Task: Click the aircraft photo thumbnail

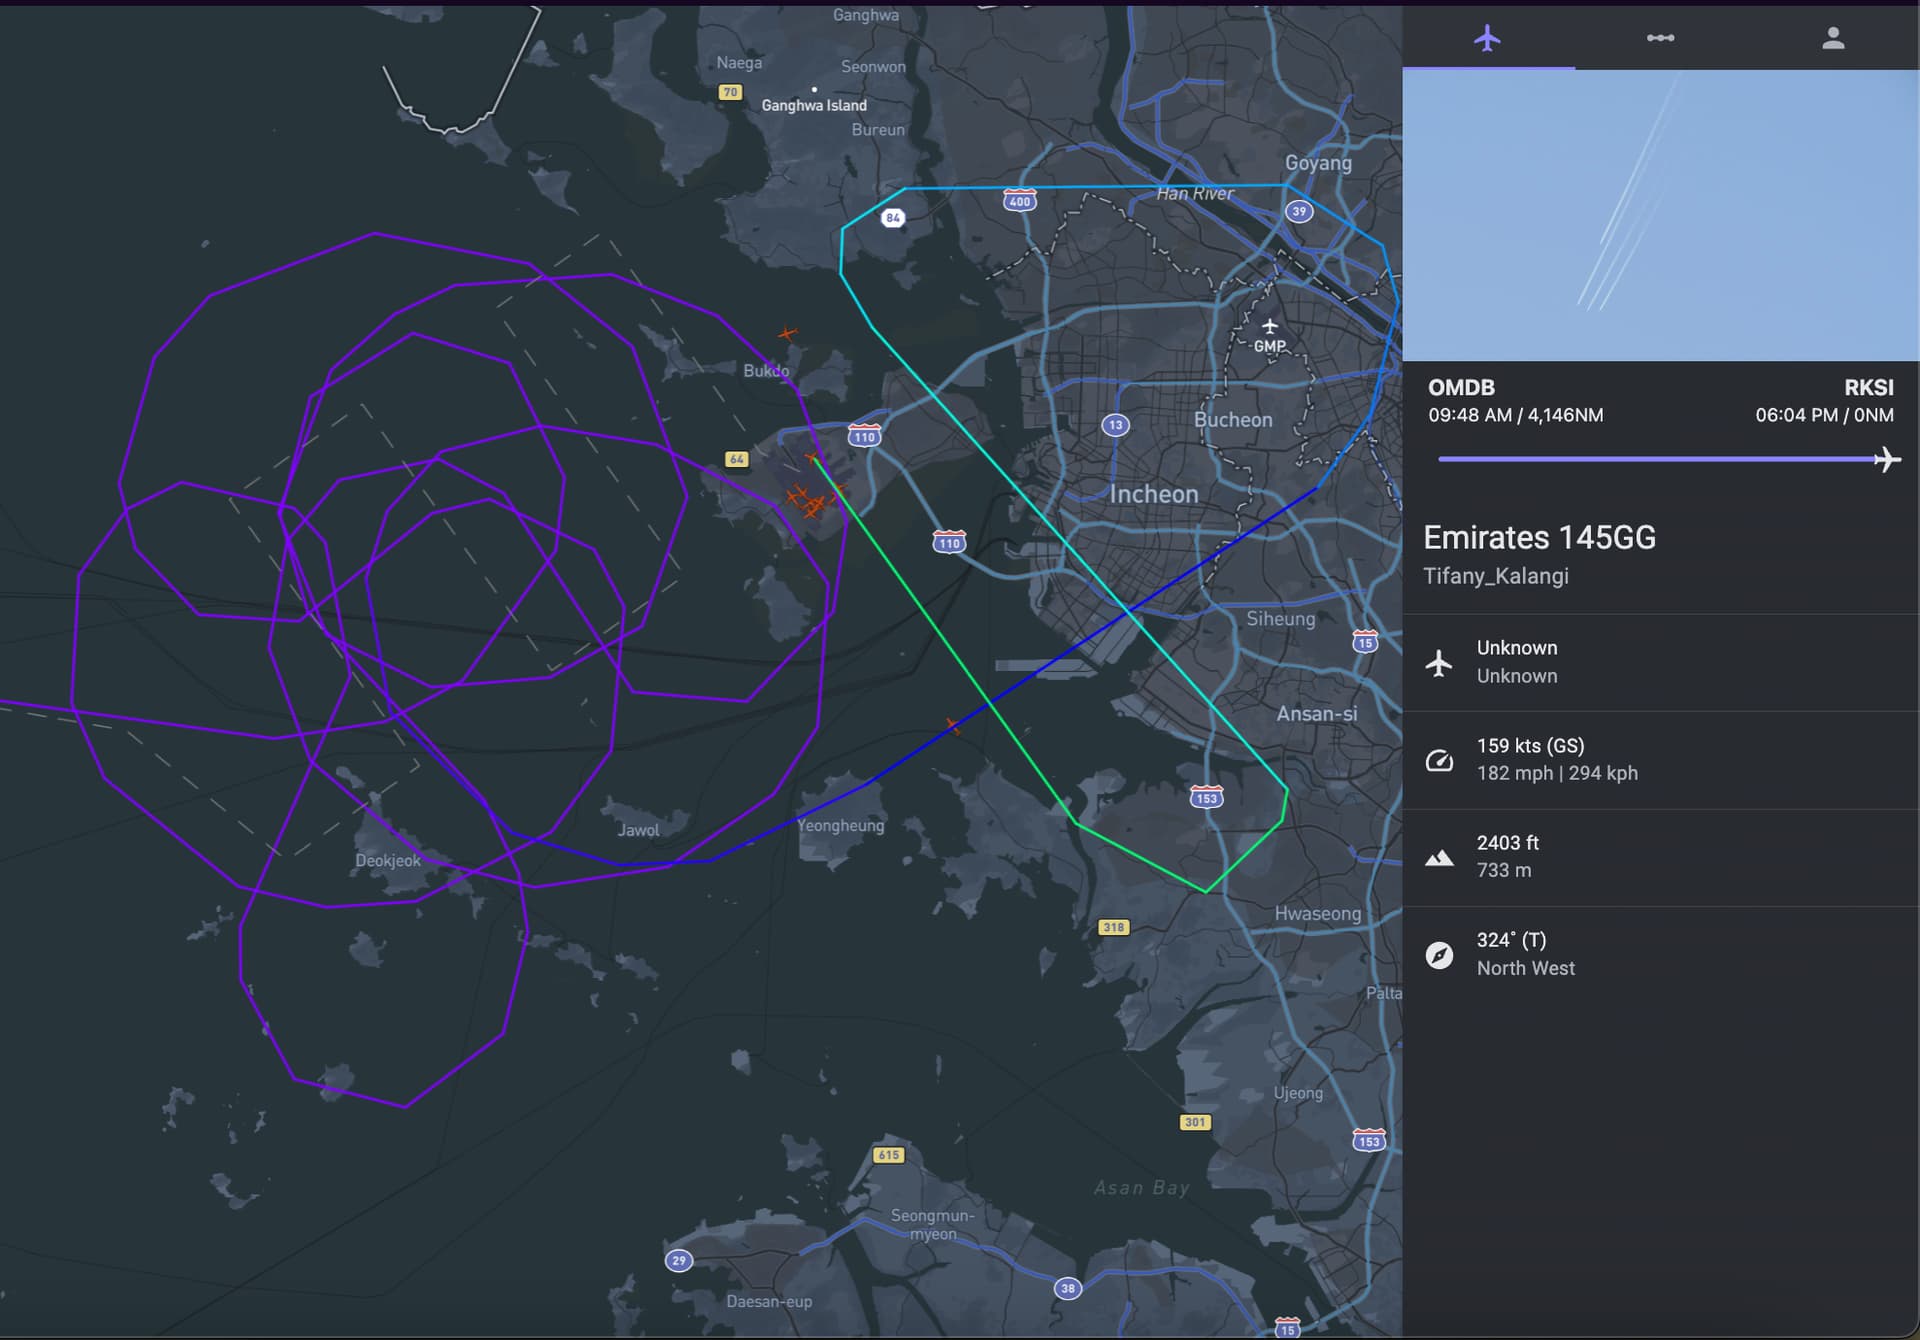Action: [1660, 215]
